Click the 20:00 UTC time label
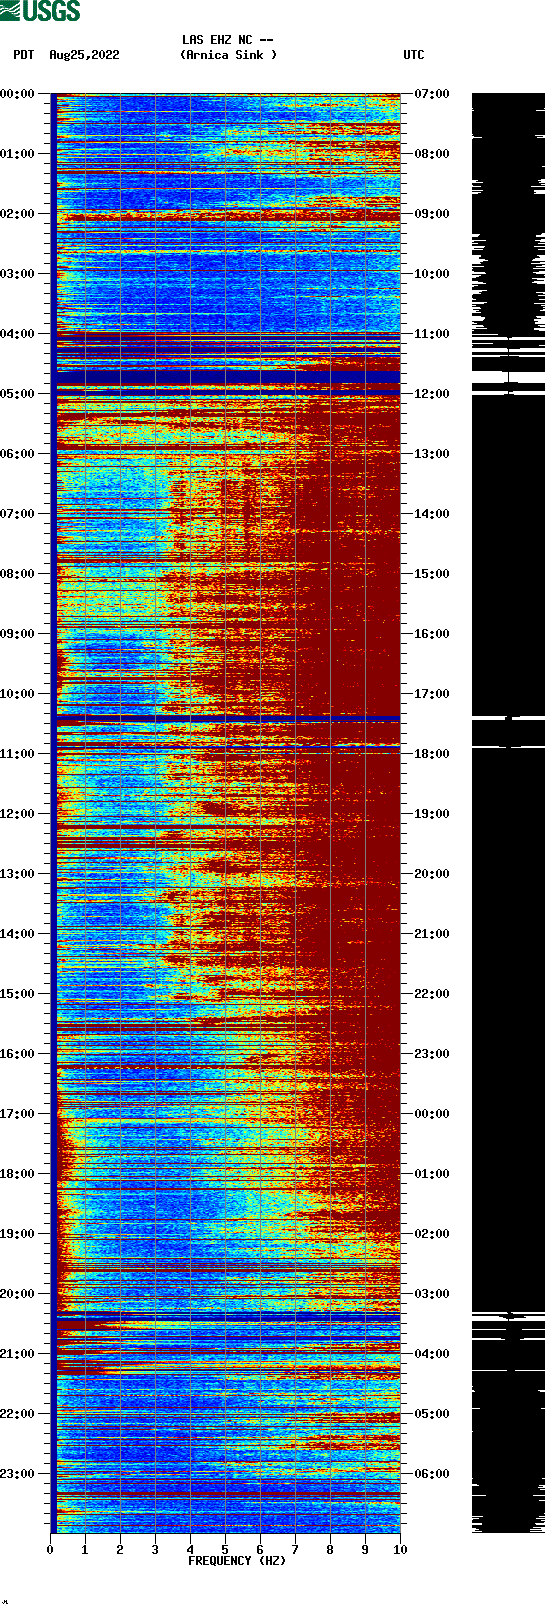Image resolution: width=552 pixels, height=1613 pixels. 432,874
